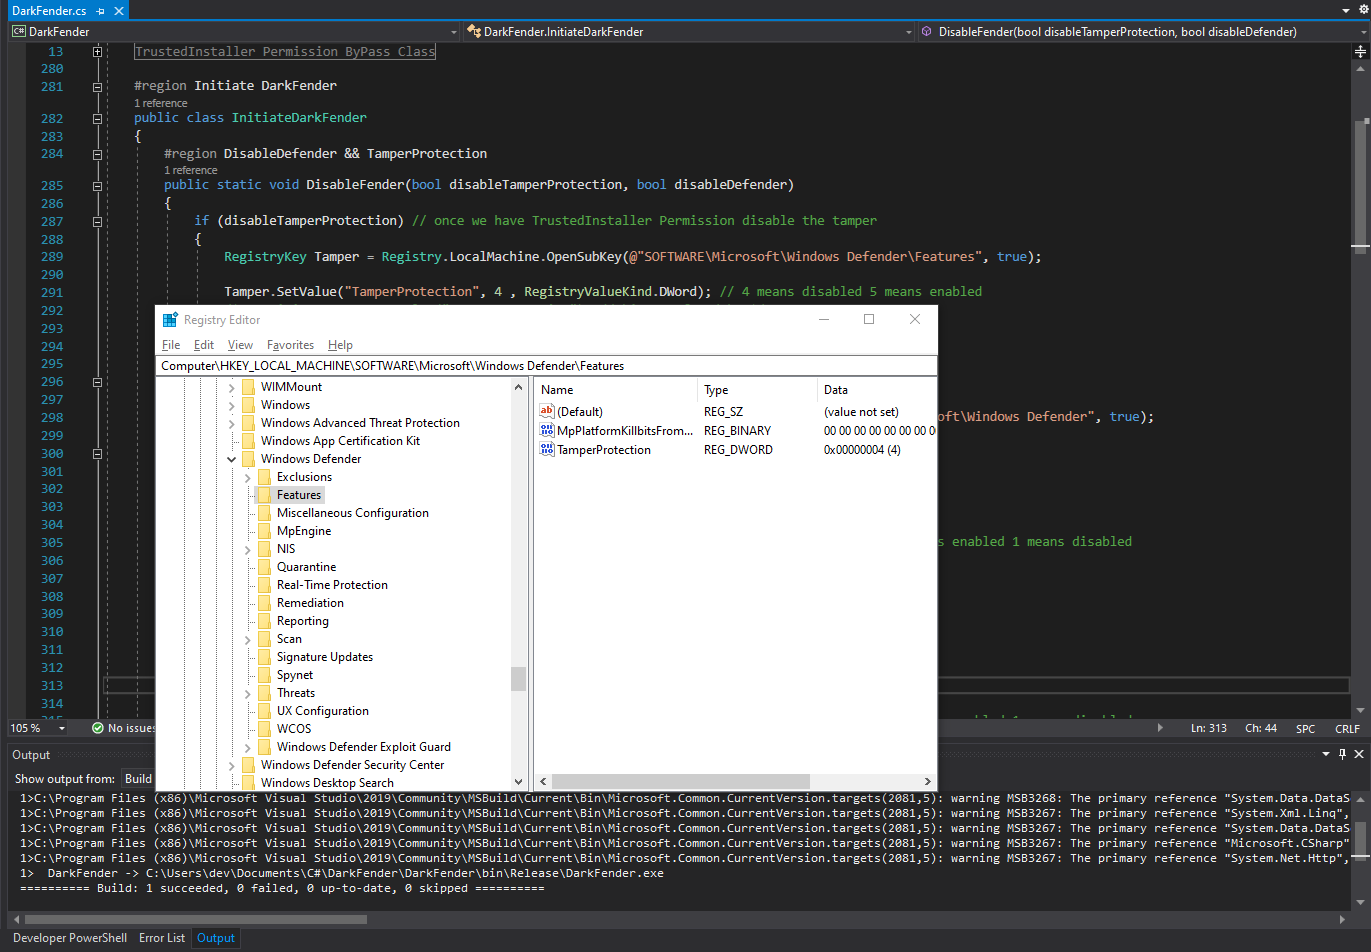Expand the NIS registry key
This screenshot has width=1371, height=952.
pos(248,550)
